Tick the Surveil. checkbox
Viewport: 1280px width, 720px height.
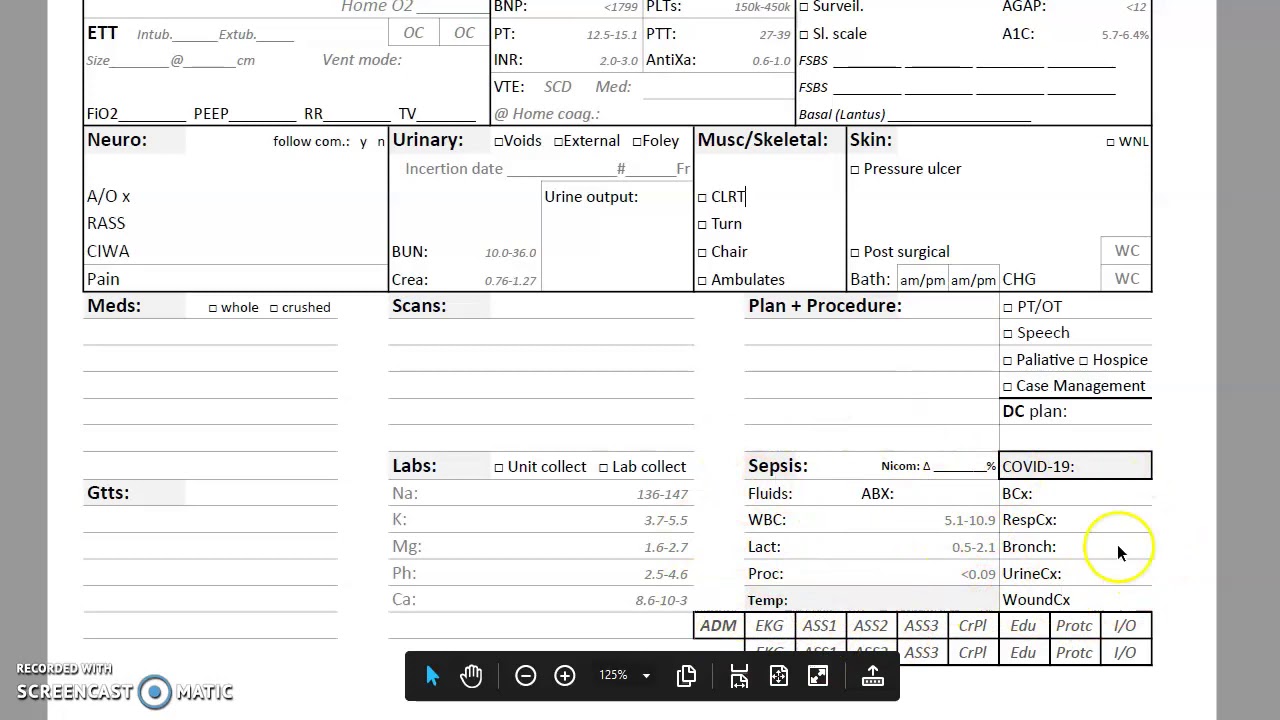pyautogui.click(x=804, y=7)
